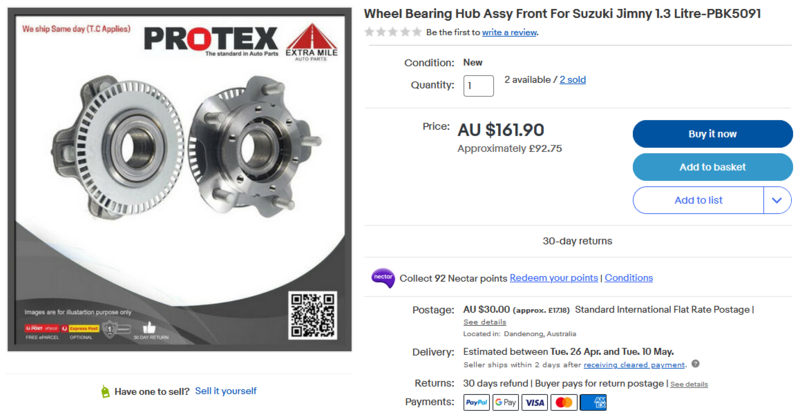
Task: Click the Buy it now button
Action: [x=713, y=134]
